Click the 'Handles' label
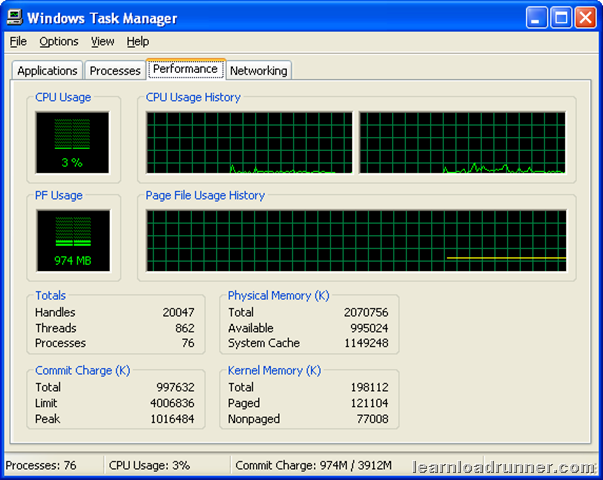 click(x=55, y=312)
